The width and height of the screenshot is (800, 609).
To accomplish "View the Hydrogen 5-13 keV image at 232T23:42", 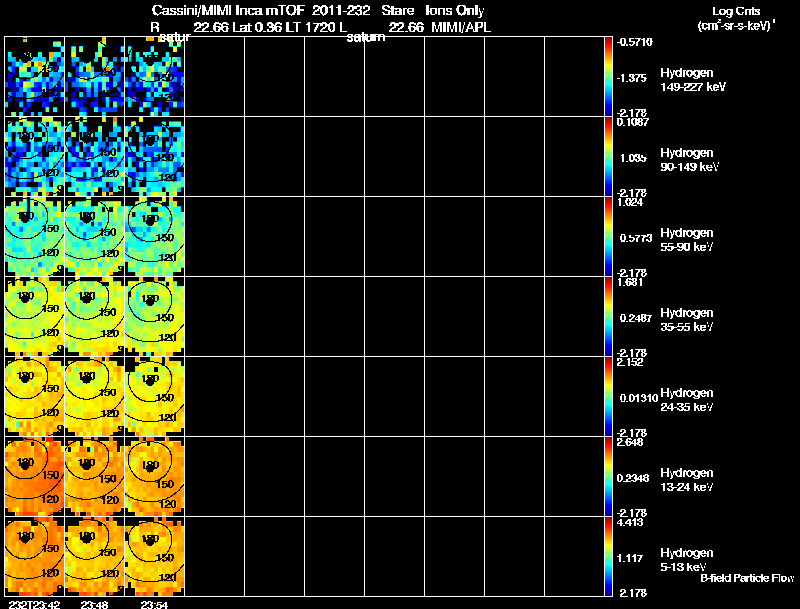I will pyautogui.click(x=35, y=556).
